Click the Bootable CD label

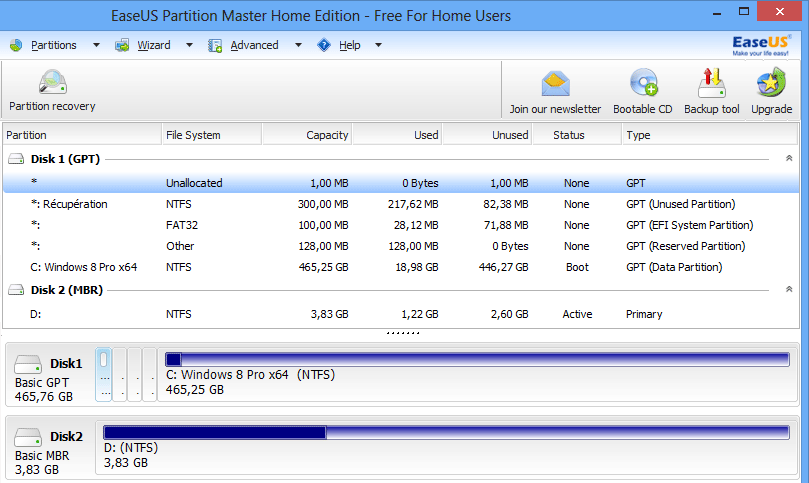(x=643, y=109)
